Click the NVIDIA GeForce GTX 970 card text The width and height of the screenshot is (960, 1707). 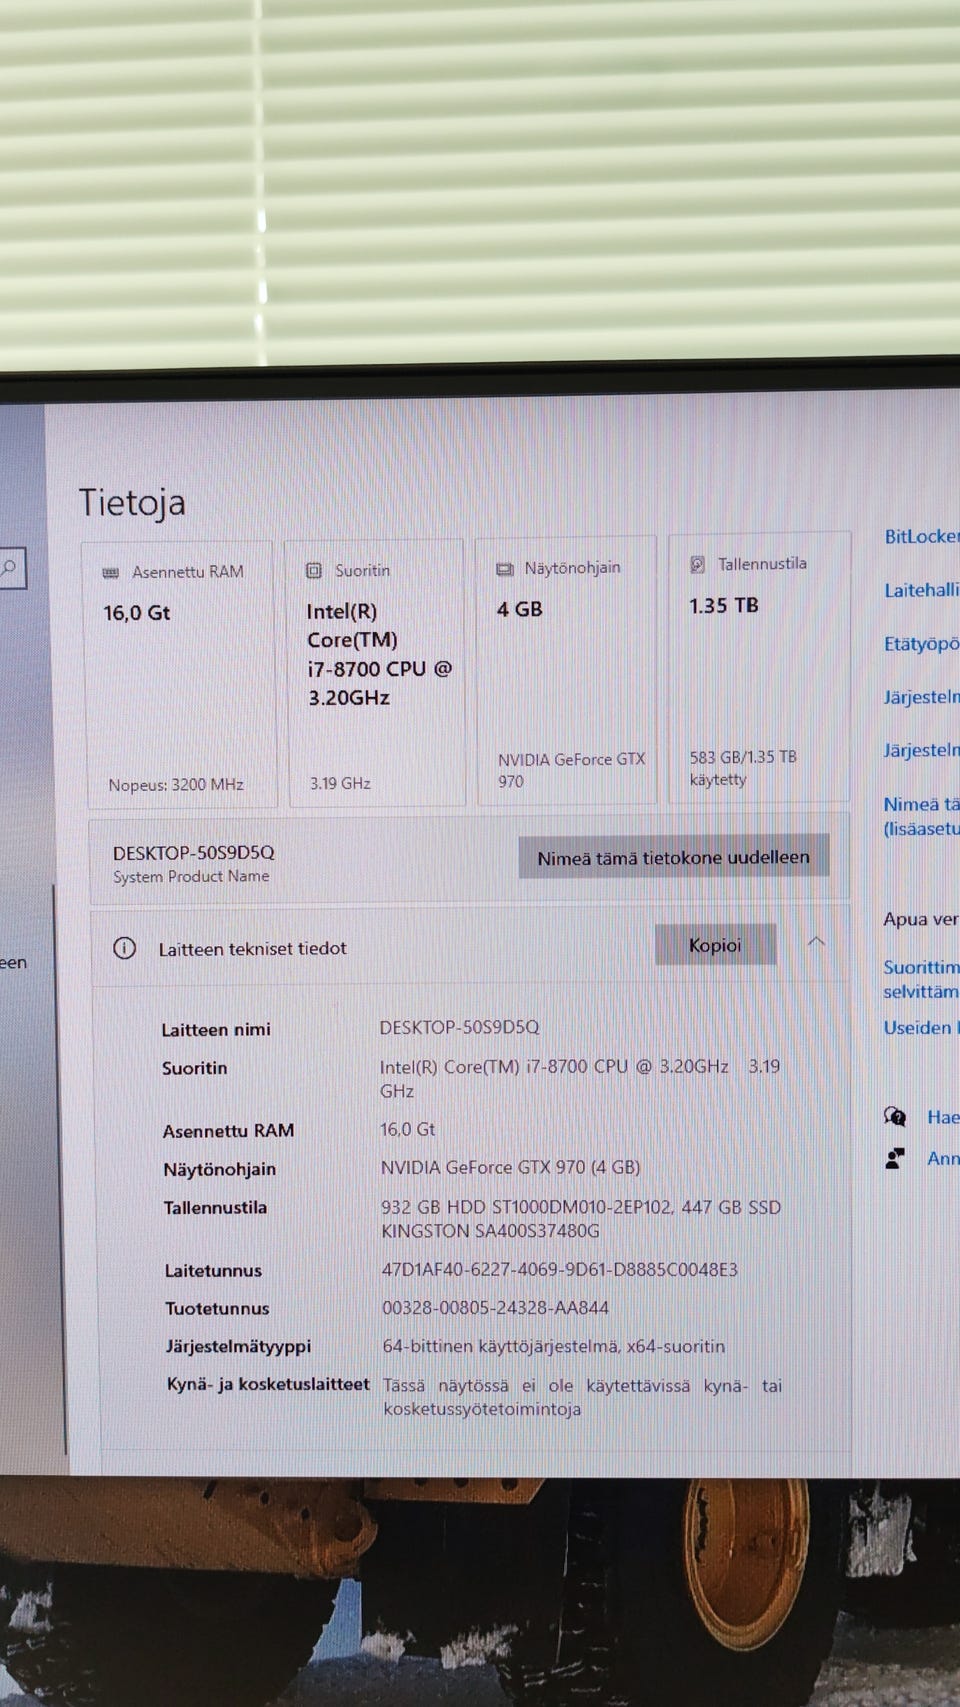pos(571,770)
